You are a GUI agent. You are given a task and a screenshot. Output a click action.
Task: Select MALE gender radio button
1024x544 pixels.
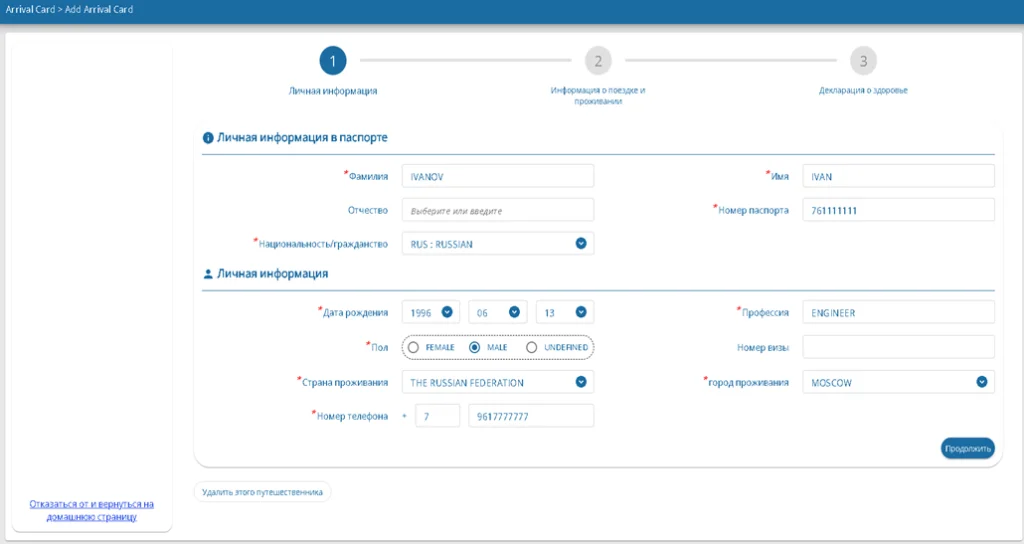click(475, 347)
